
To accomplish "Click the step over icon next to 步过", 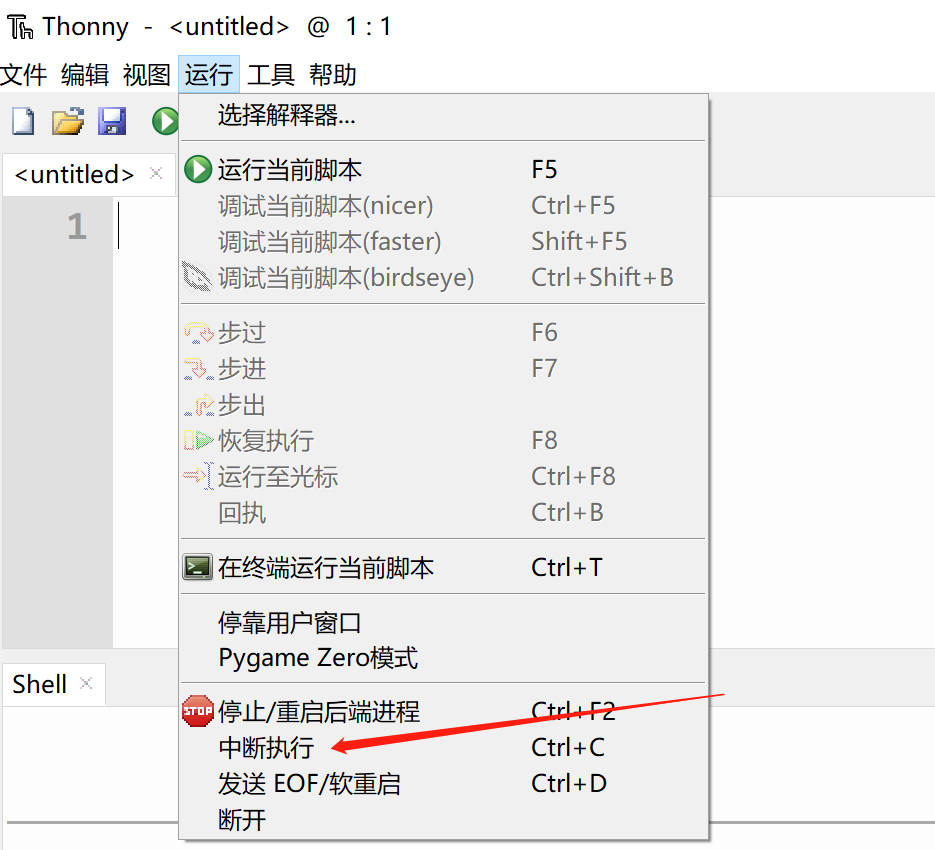I will pyautogui.click(x=198, y=333).
